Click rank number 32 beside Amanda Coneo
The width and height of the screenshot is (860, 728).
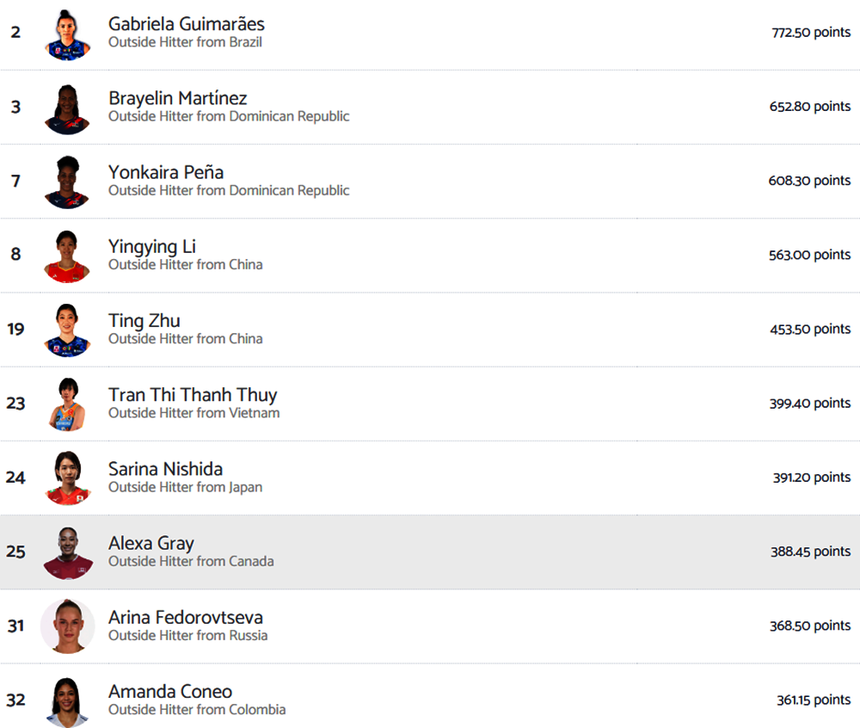15,700
